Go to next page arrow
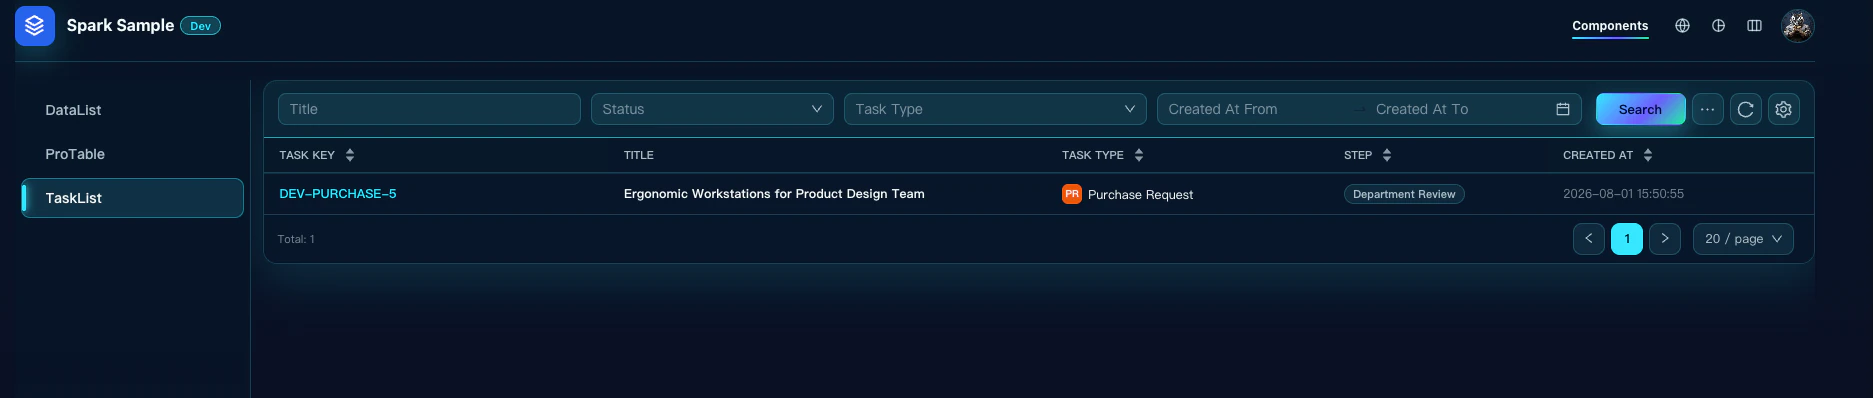 click(x=1664, y=239)
